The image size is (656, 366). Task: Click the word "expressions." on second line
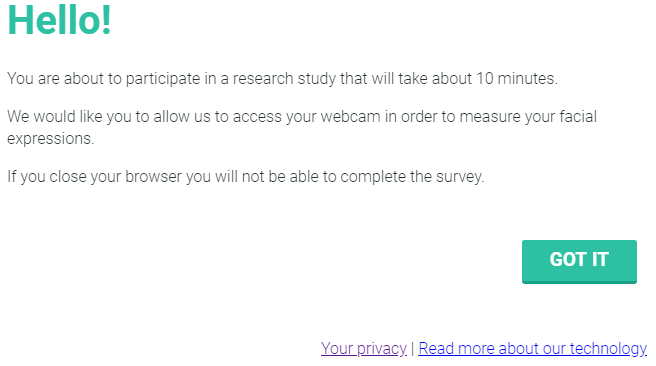pos(51,139)
